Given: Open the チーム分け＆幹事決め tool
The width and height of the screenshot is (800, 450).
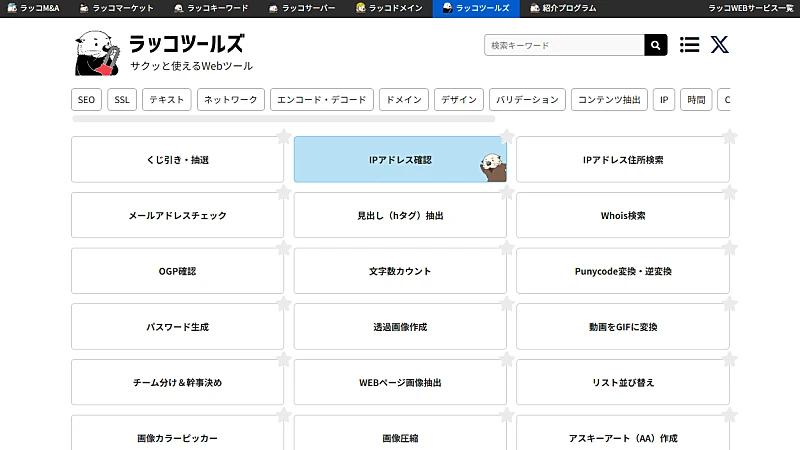Looking at the screenshot, I should tap(177, 382).
